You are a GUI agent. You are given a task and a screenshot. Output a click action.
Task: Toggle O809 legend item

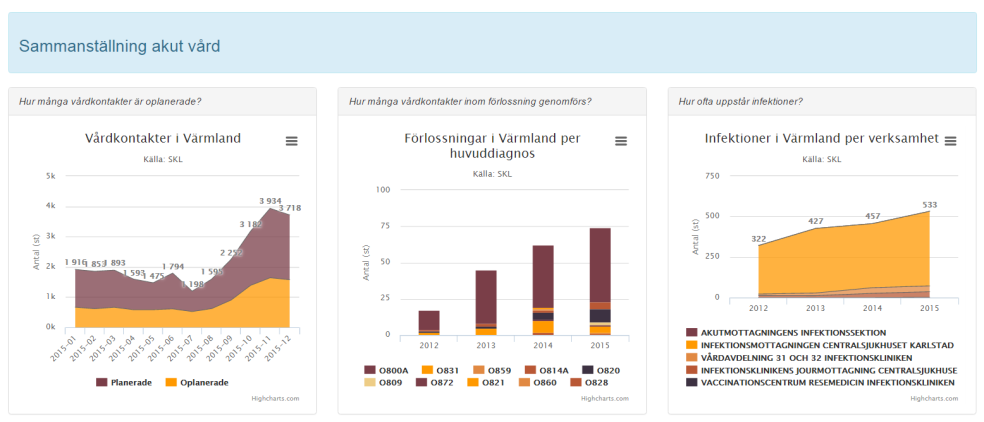[383, 382]
